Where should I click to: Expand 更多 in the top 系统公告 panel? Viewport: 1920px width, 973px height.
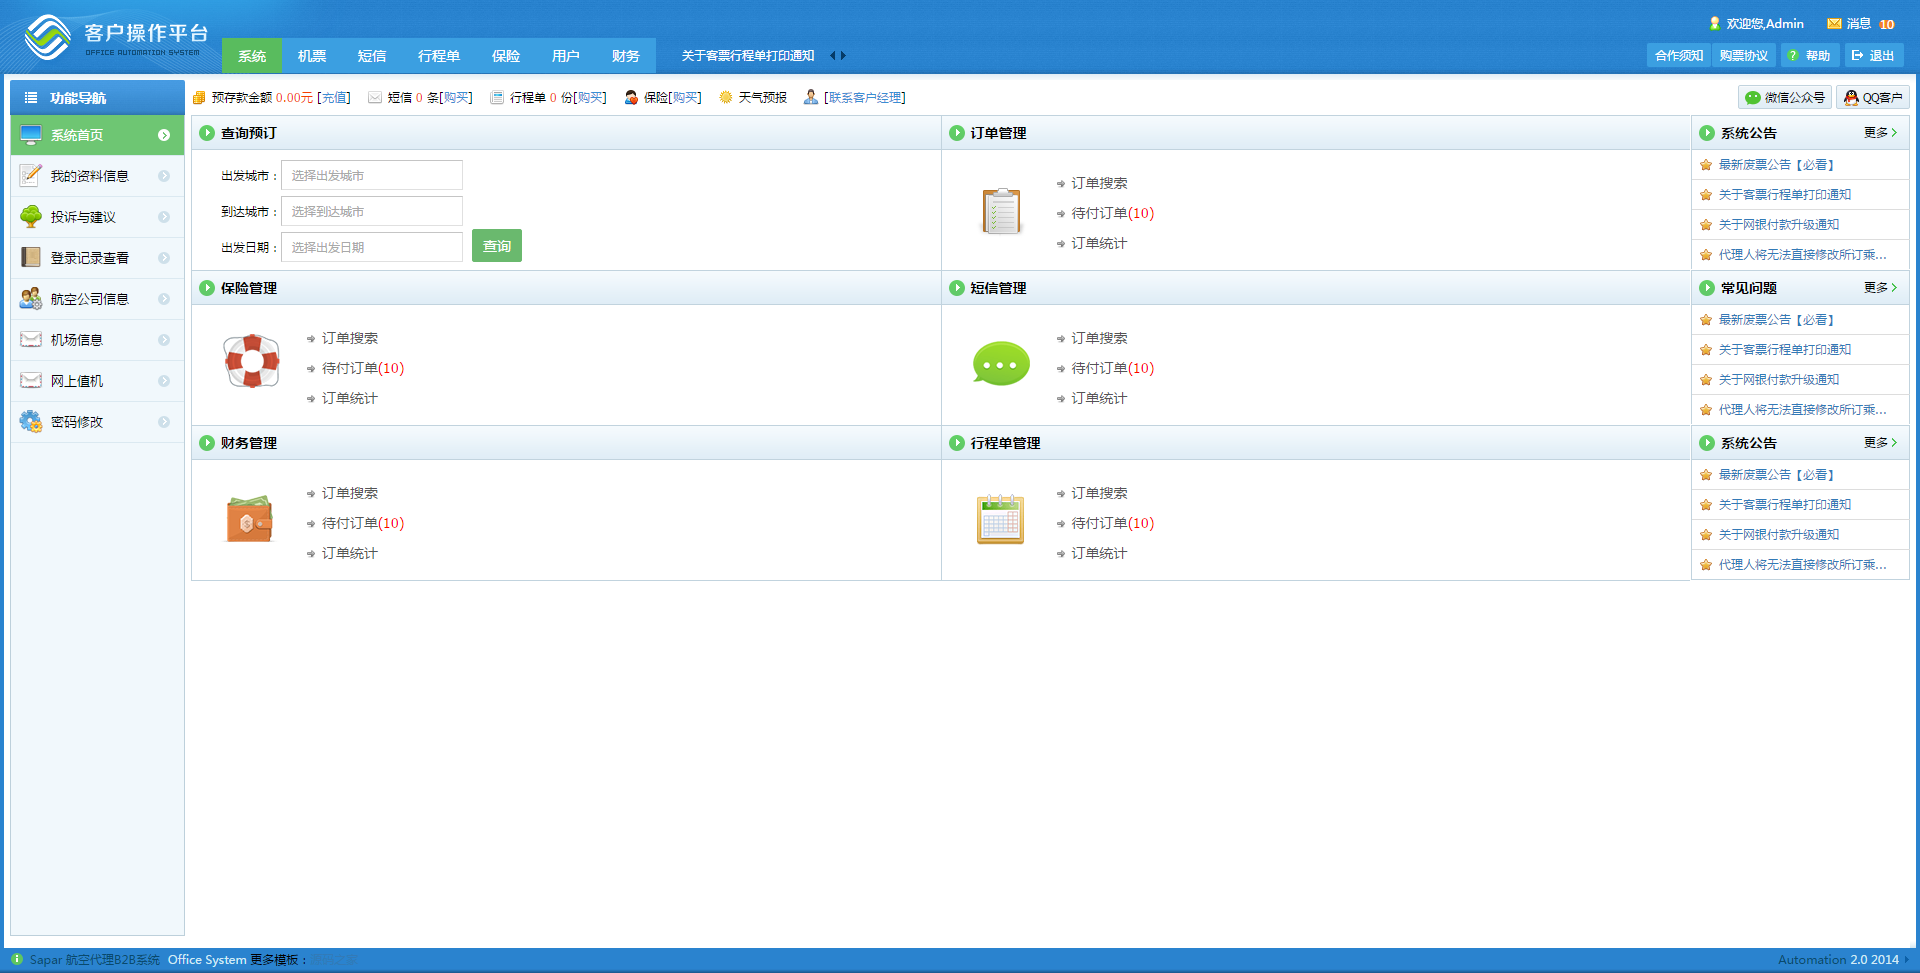1879,133
